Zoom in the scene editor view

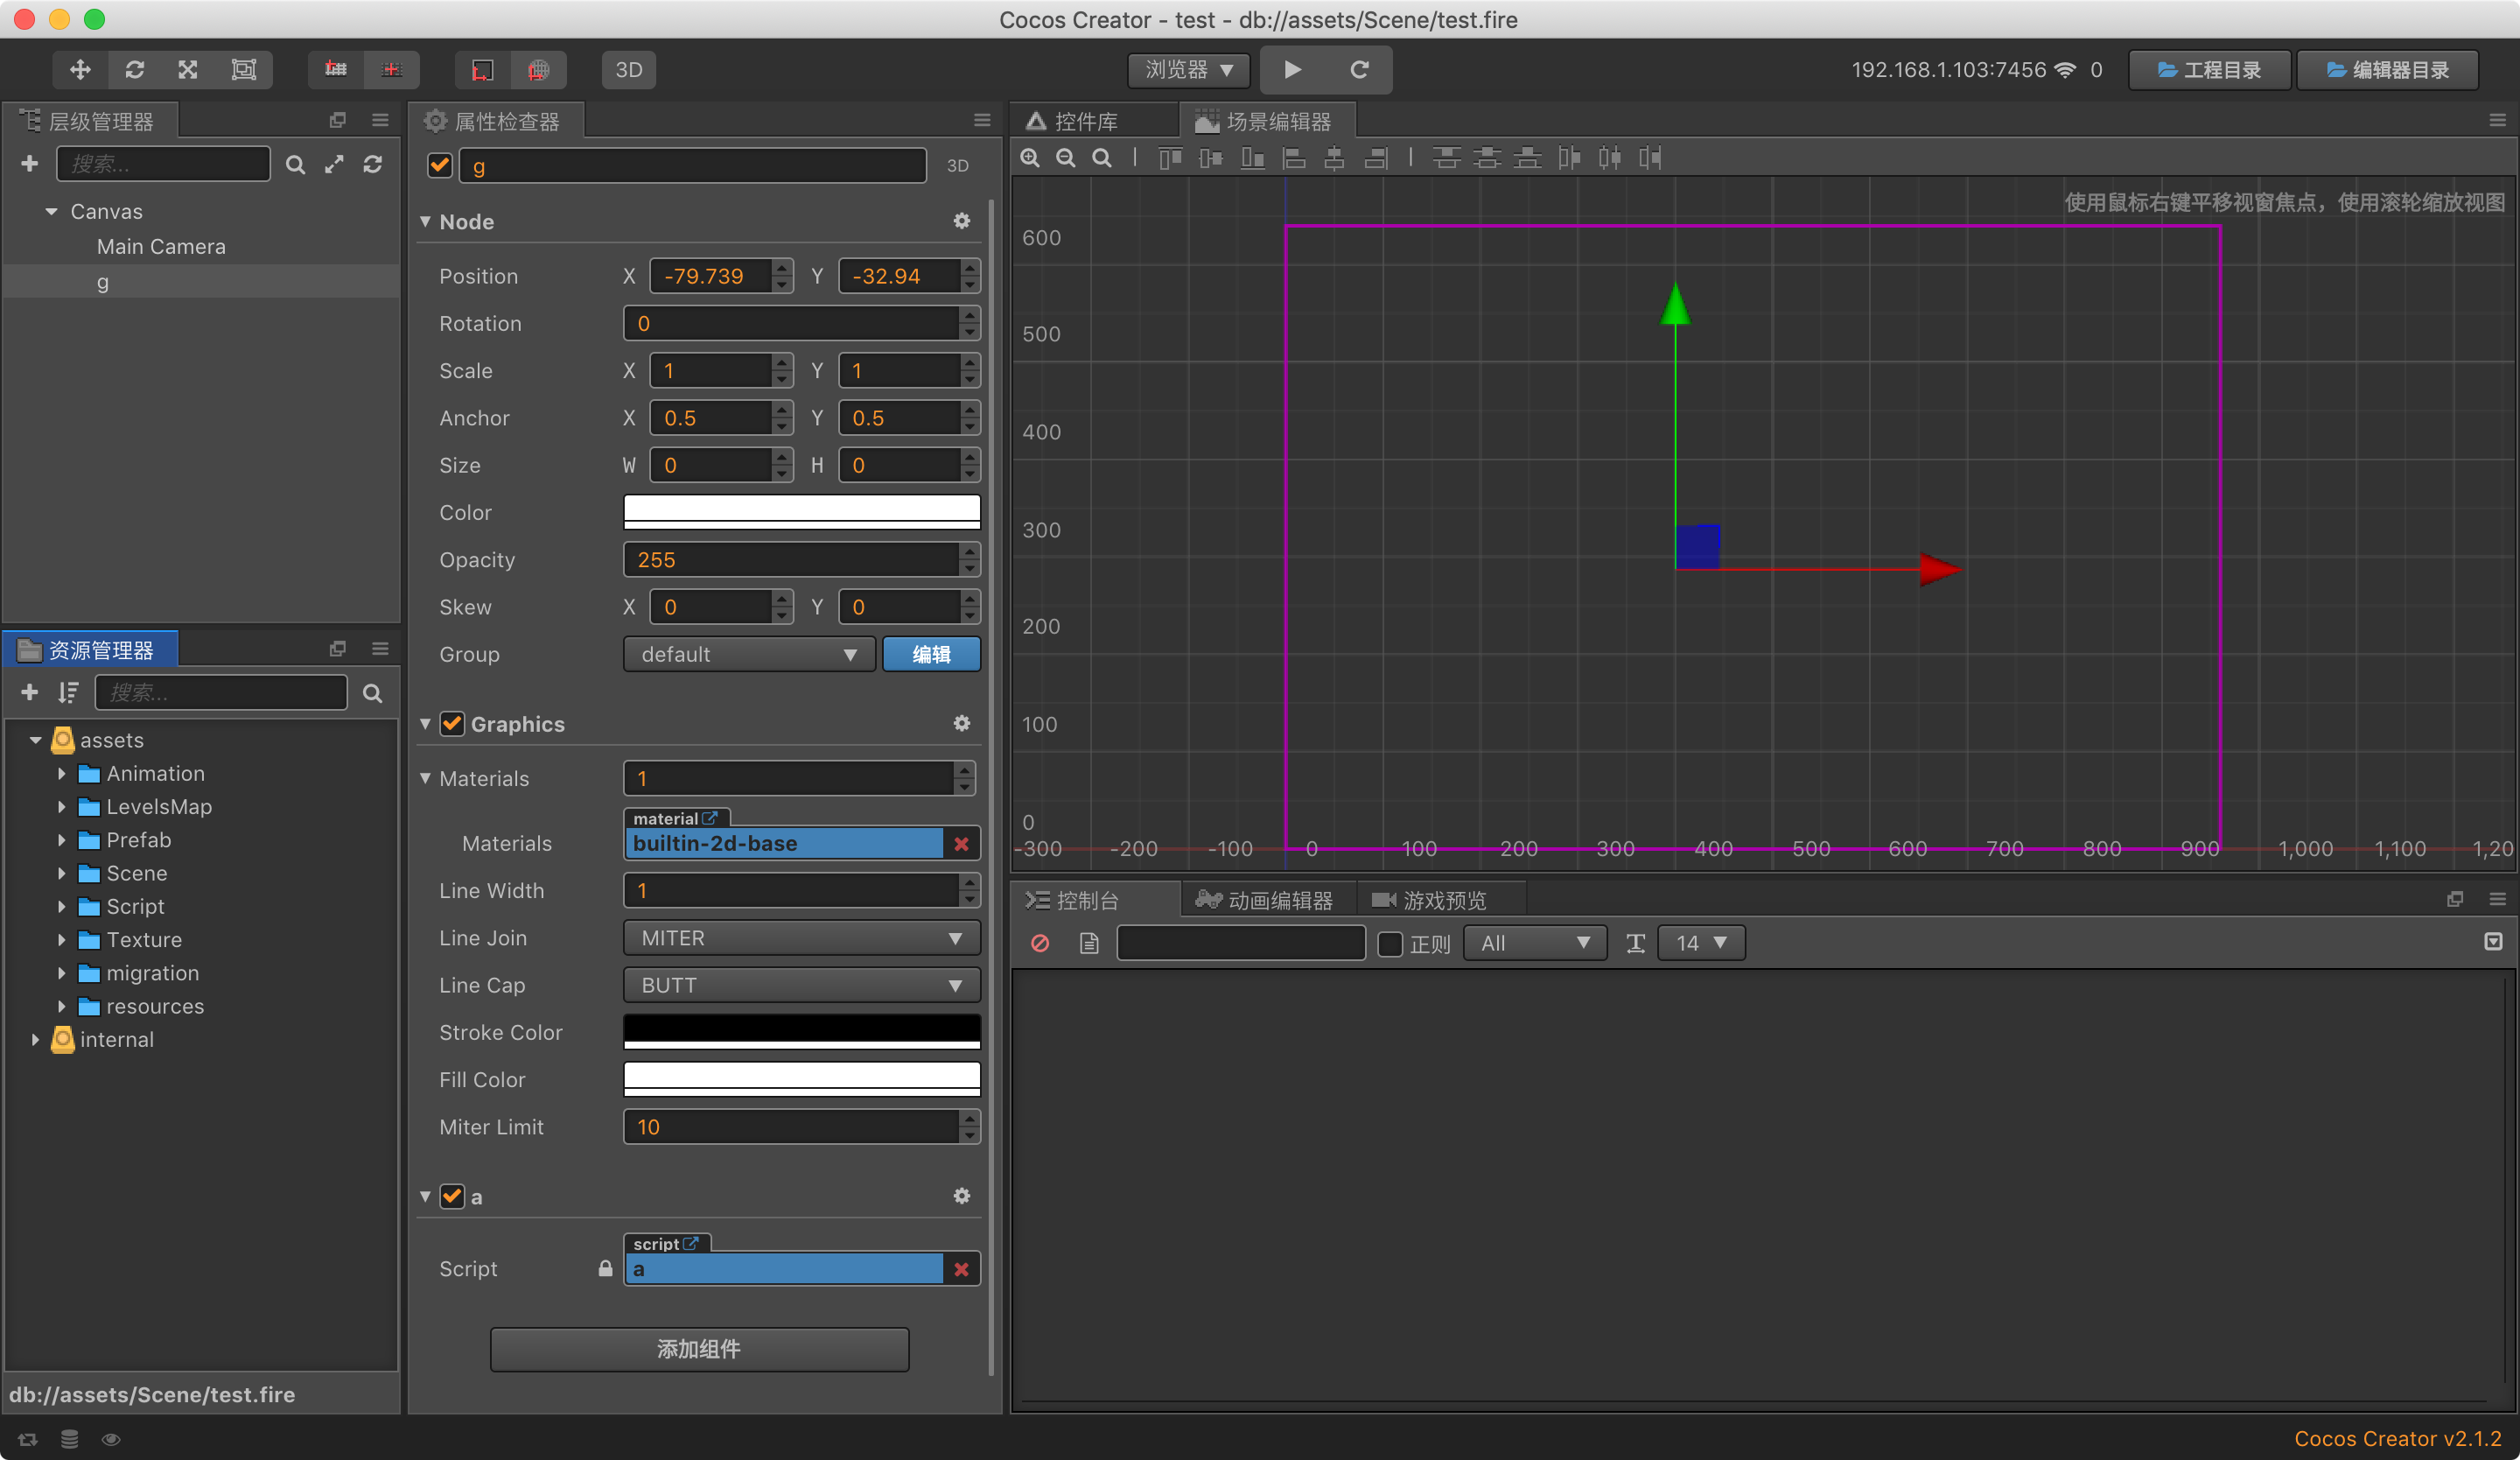1030,158
